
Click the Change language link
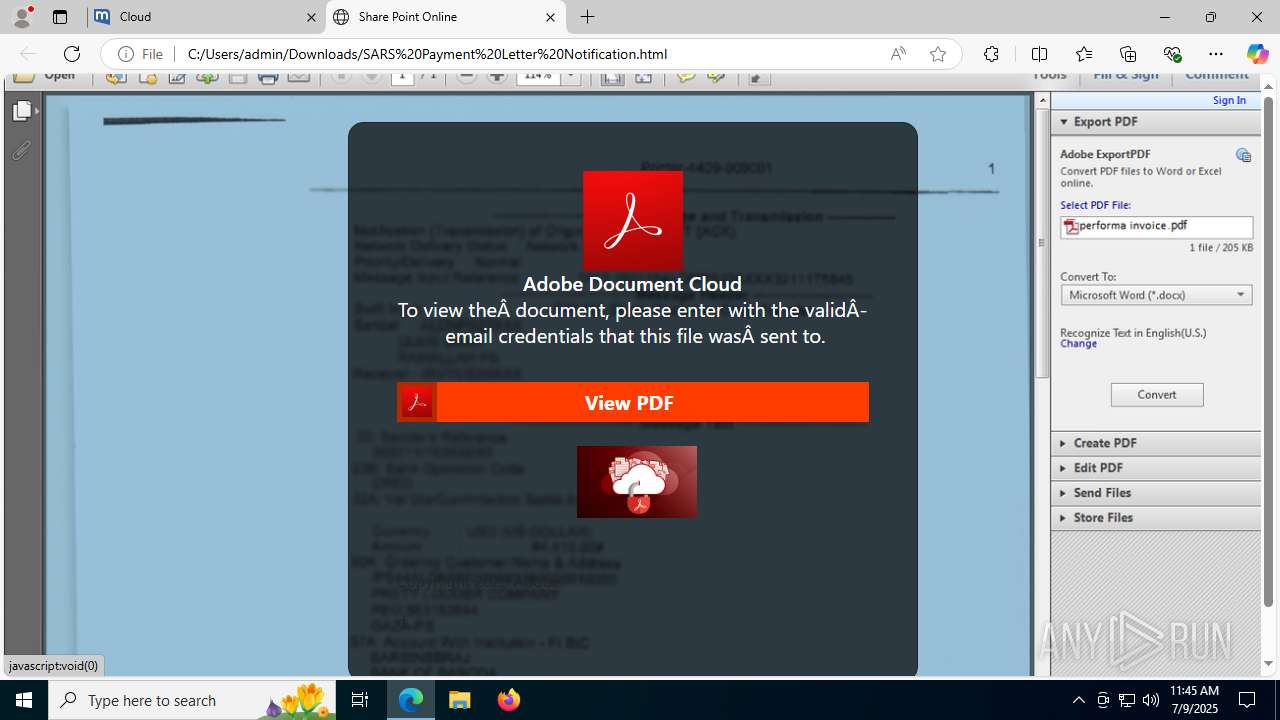click(1078, 344)
